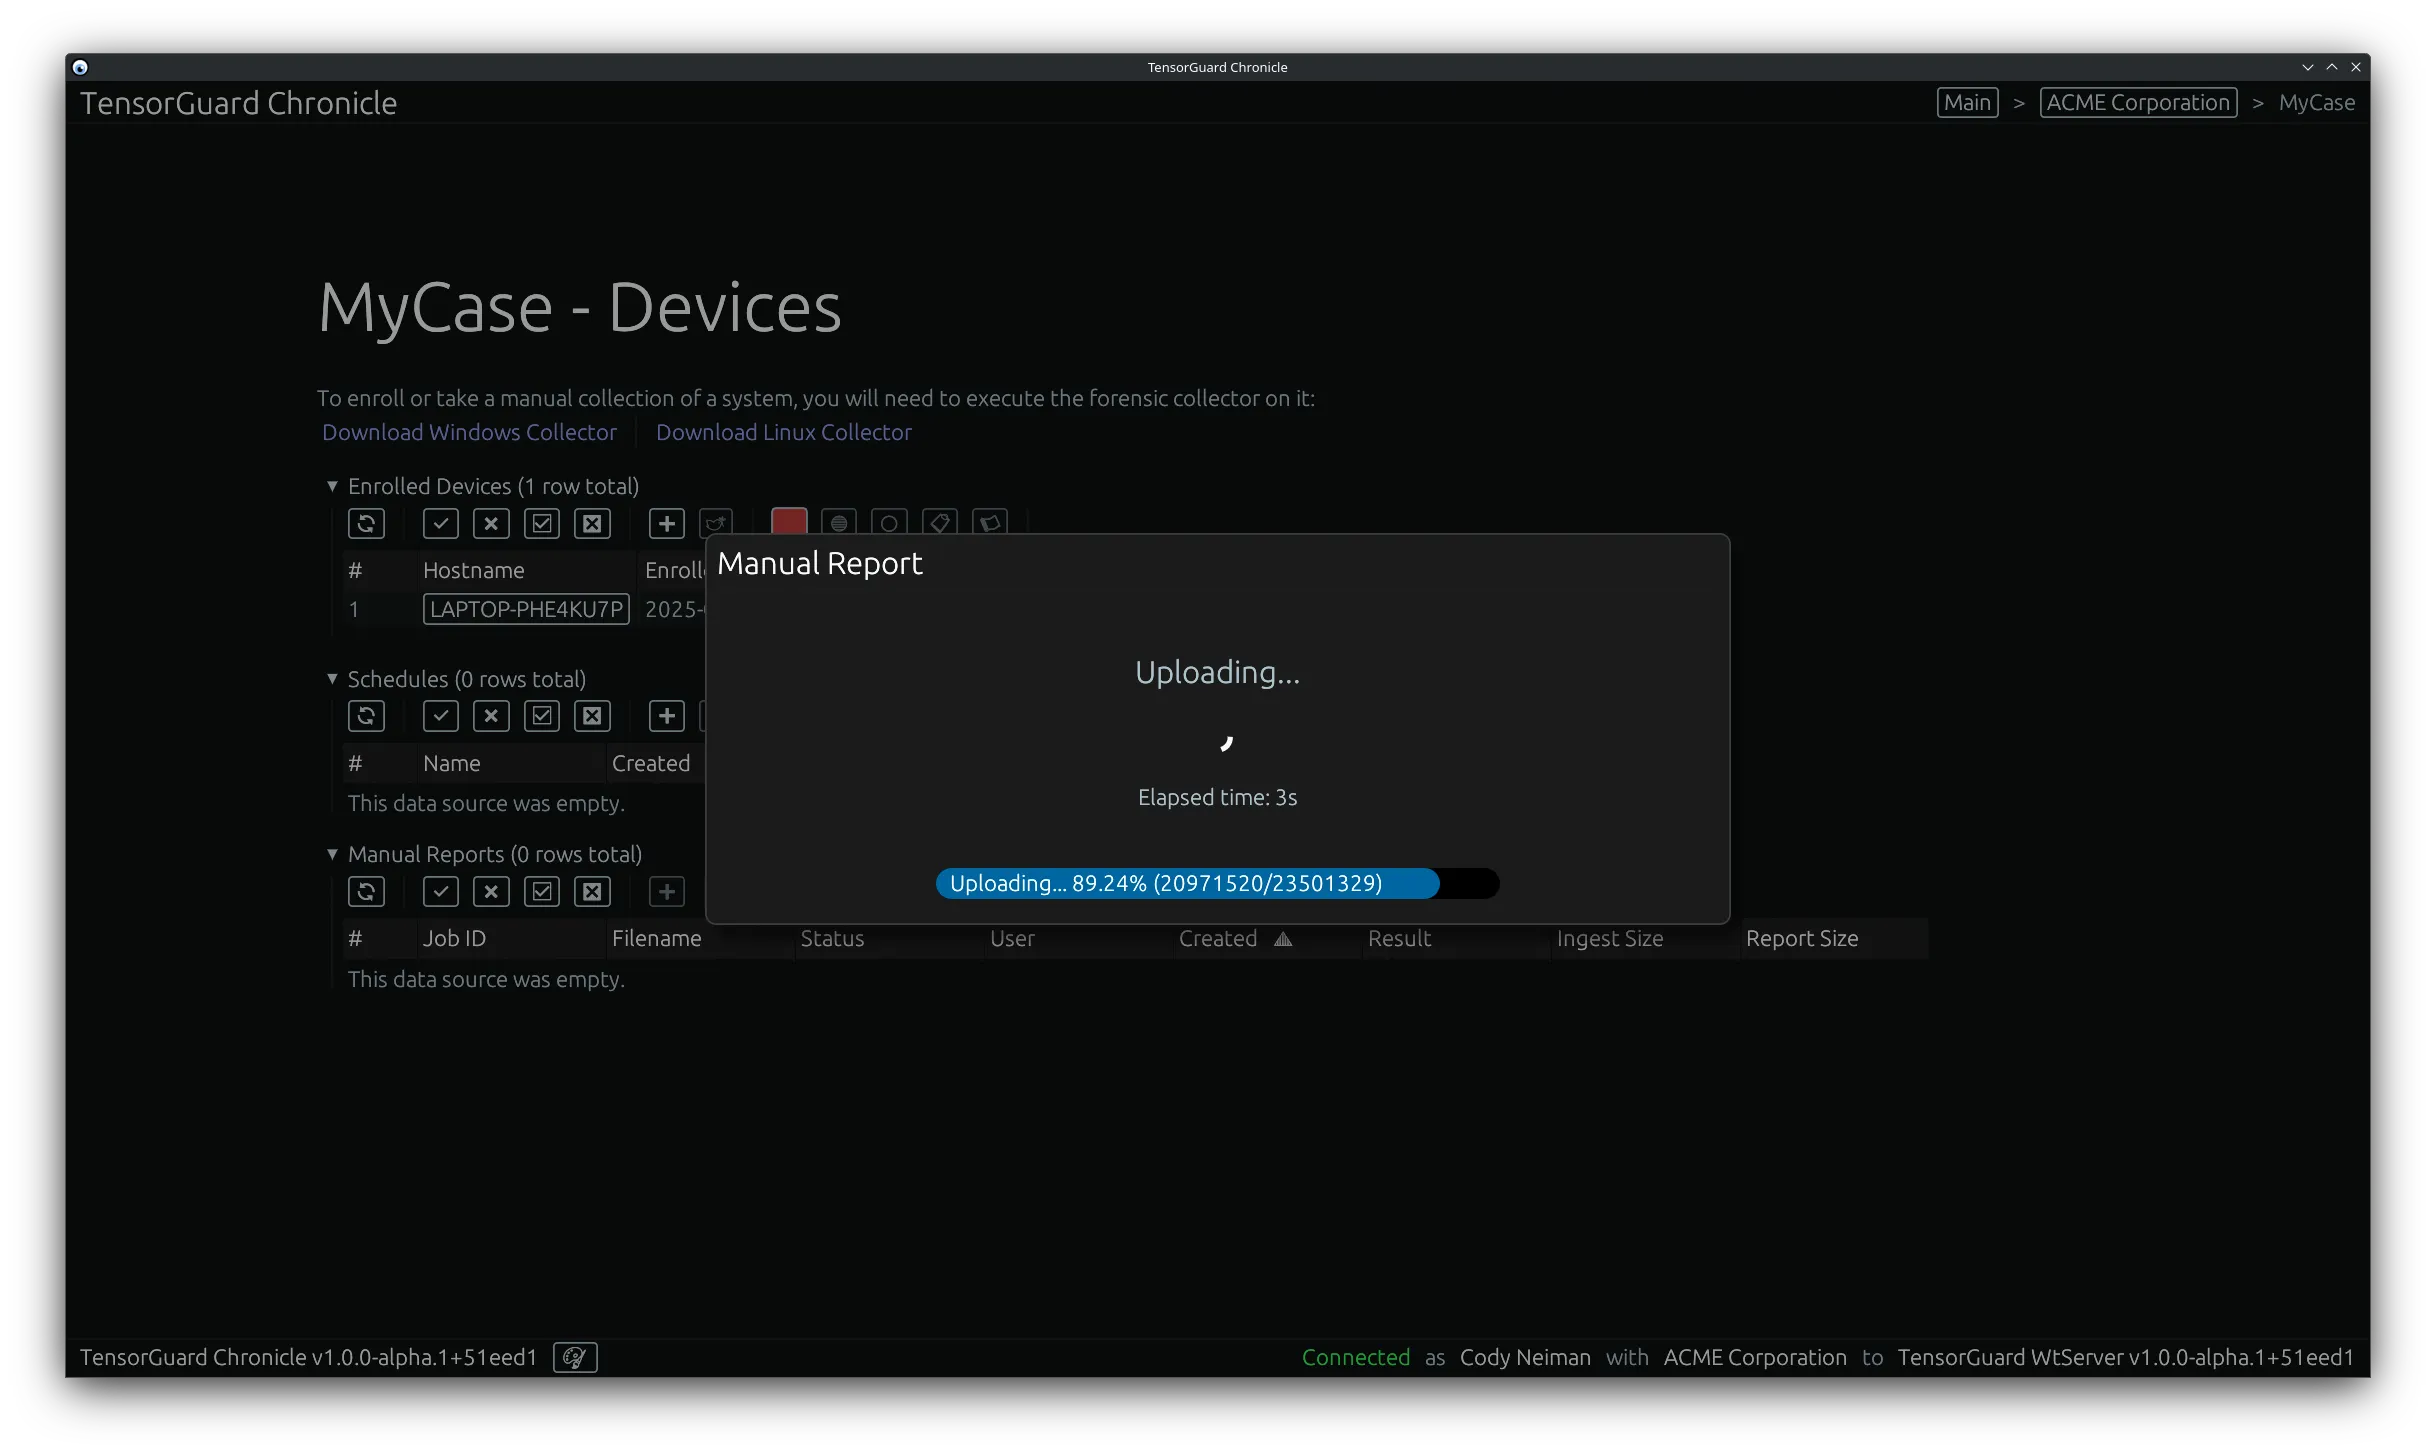This screenshot has height=1455, width=2436.
Task: Click the add (plus) icon for Schedules
Action: (x=666, y=715)
